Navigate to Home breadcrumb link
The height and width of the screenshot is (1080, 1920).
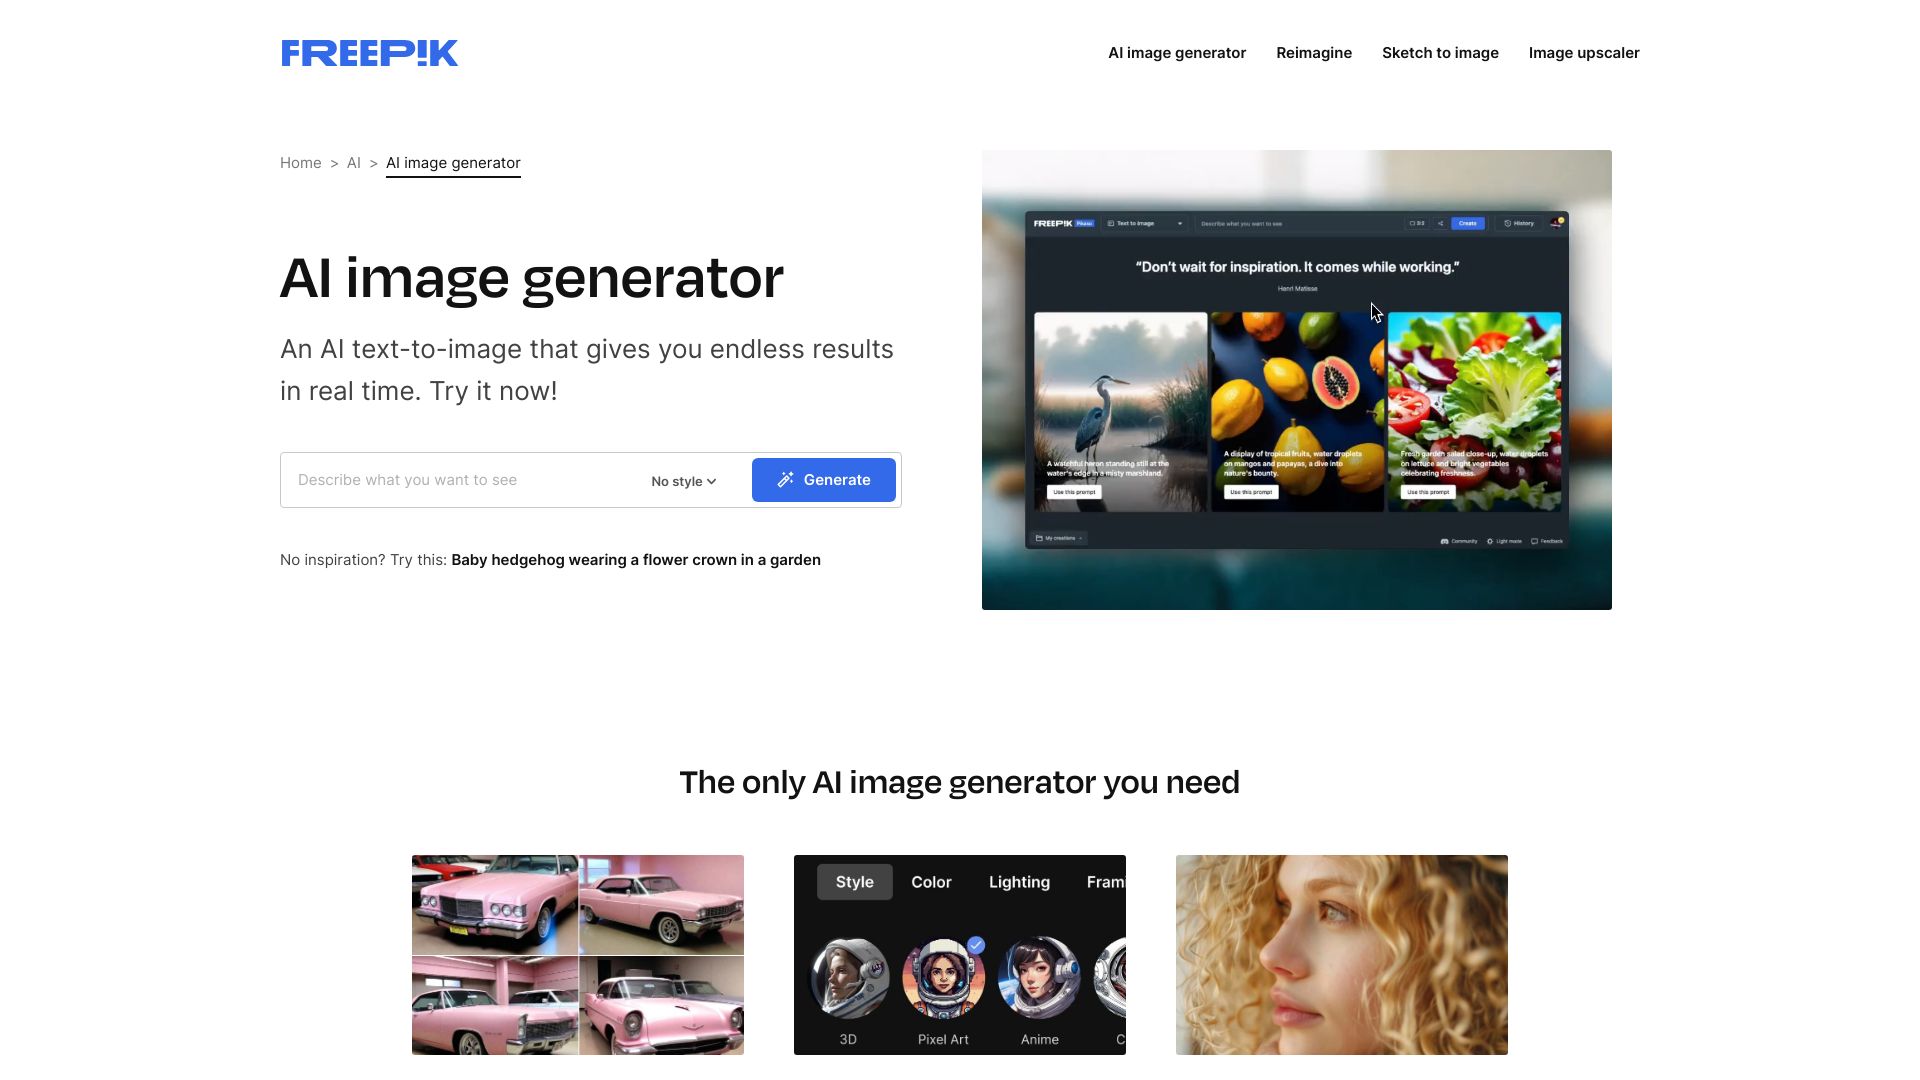click(x=301, y=162)
